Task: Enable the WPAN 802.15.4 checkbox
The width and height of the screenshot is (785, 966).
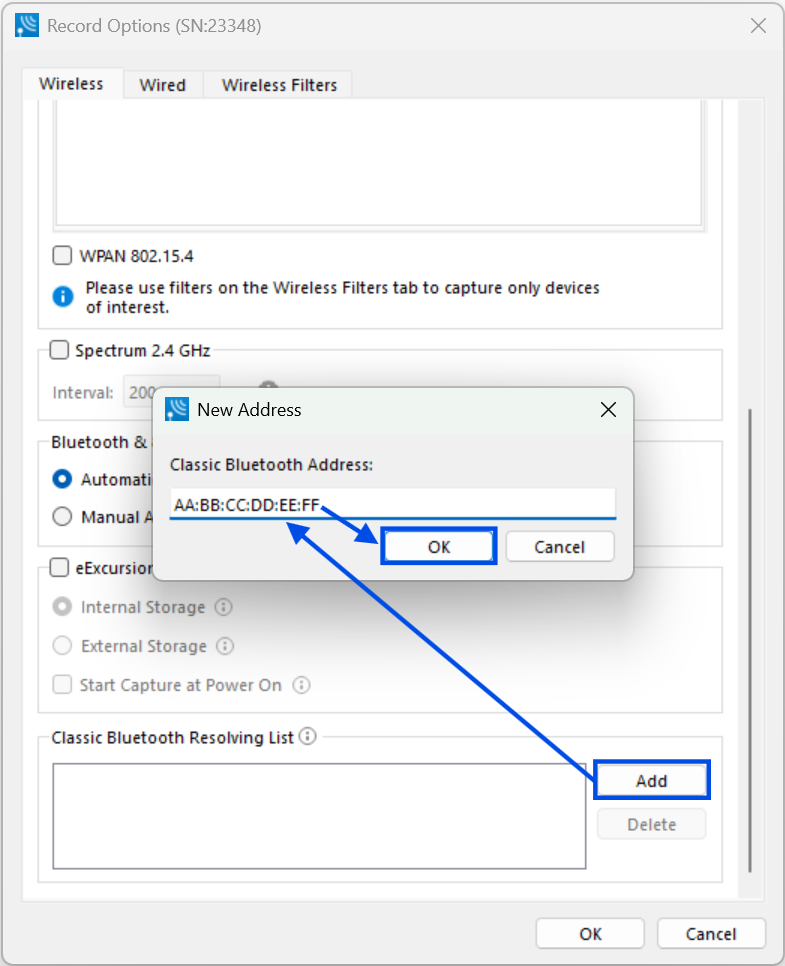Action: (62, 255)
